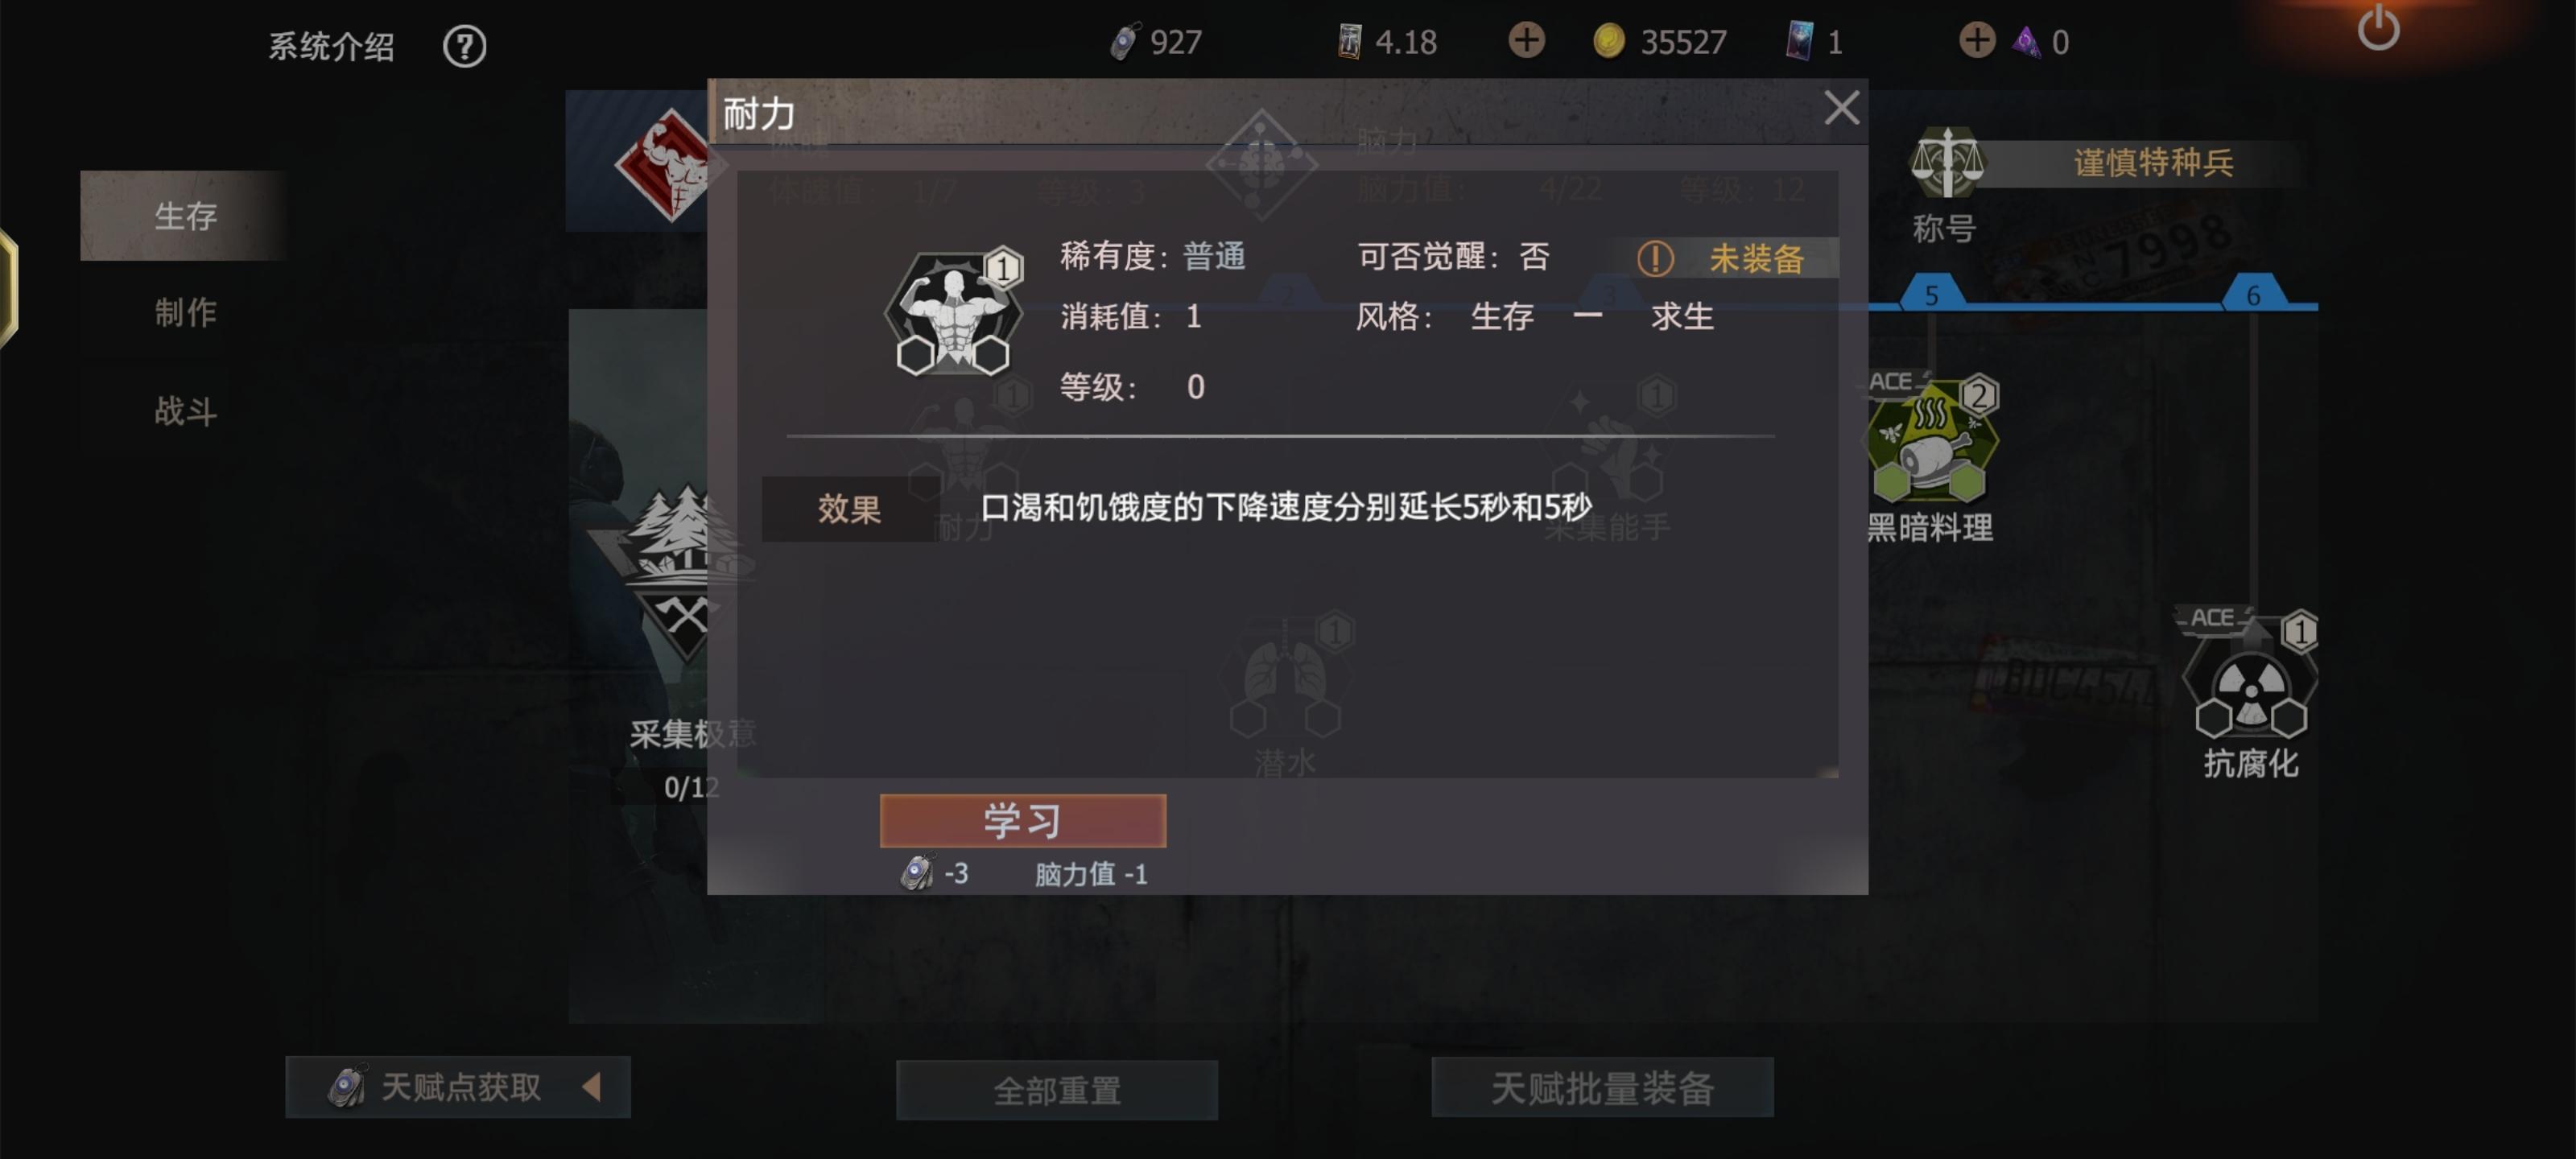
Task: Open the system intro help question mark
Action: click(x=464, y=46)
